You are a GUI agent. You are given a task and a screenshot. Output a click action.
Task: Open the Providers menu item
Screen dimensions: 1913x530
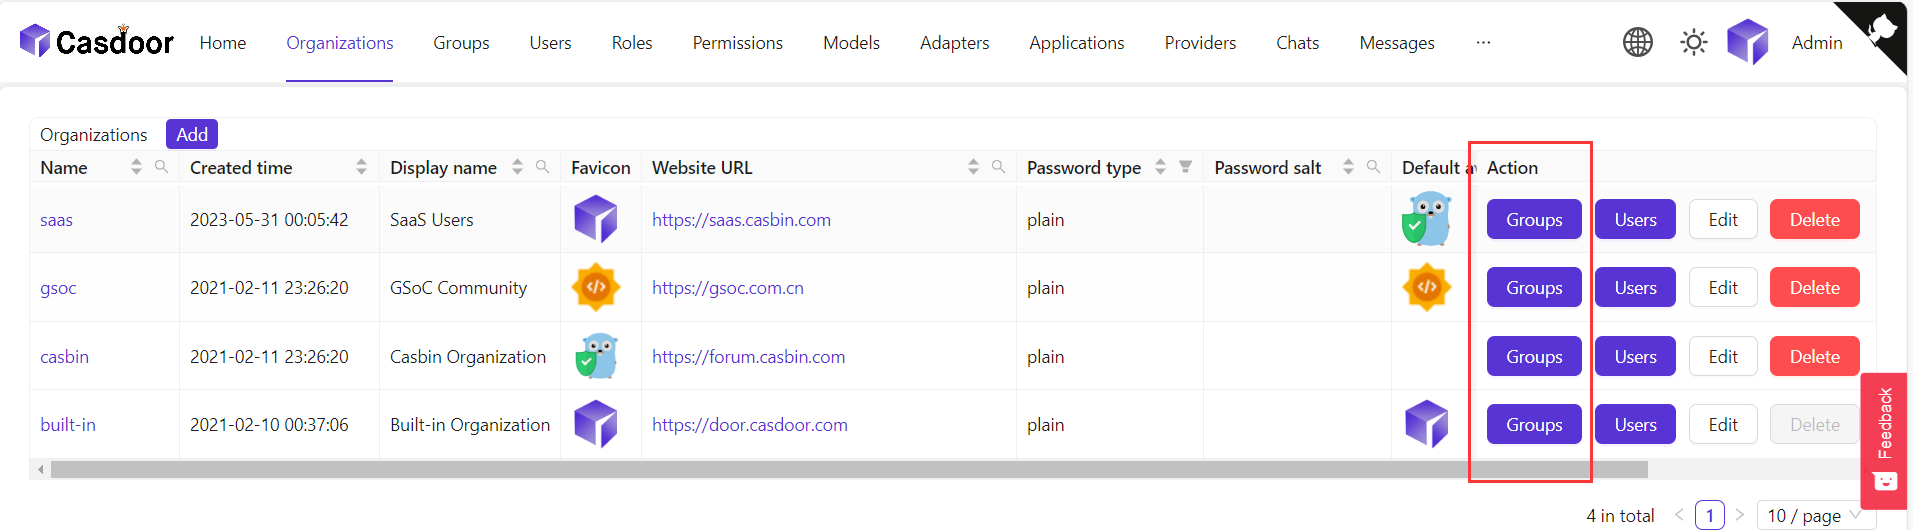click(x=1200, y=42)
